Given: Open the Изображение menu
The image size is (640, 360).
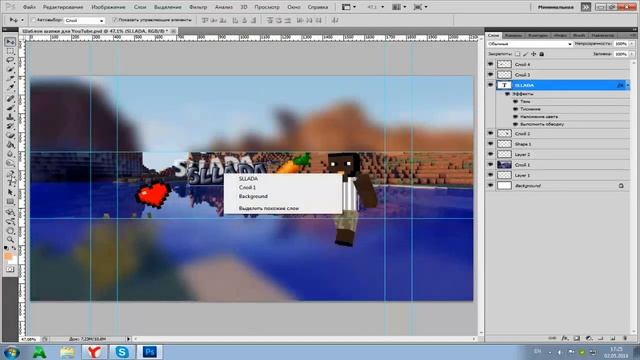Looking at the screenshot, I should point(108,7).
